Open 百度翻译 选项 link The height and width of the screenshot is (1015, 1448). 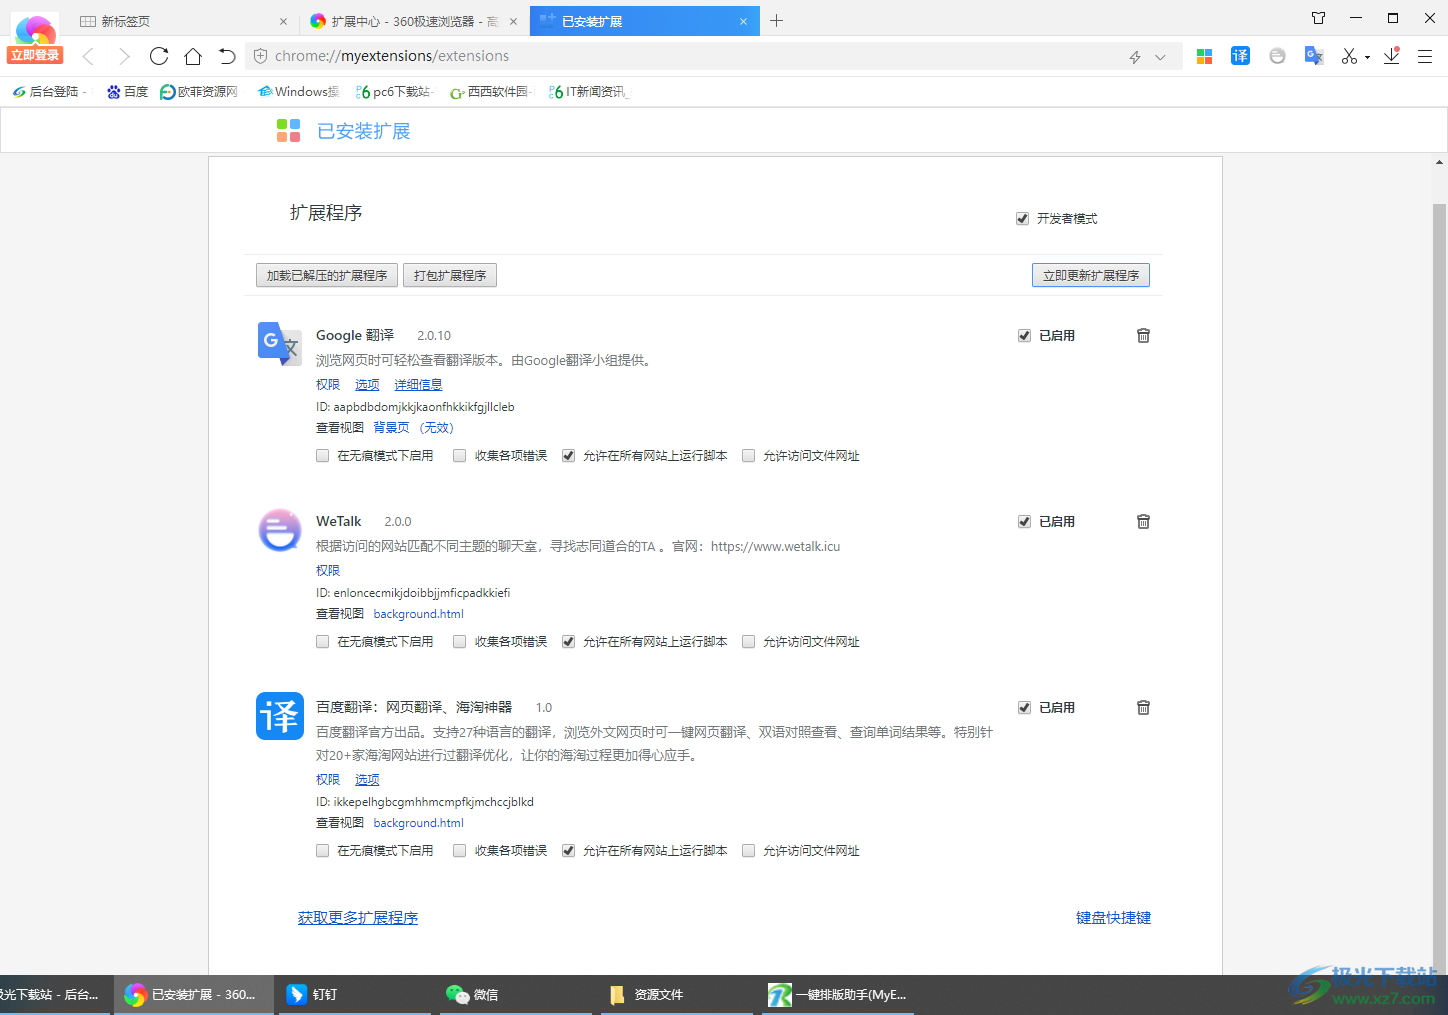(x=367, y=780)
